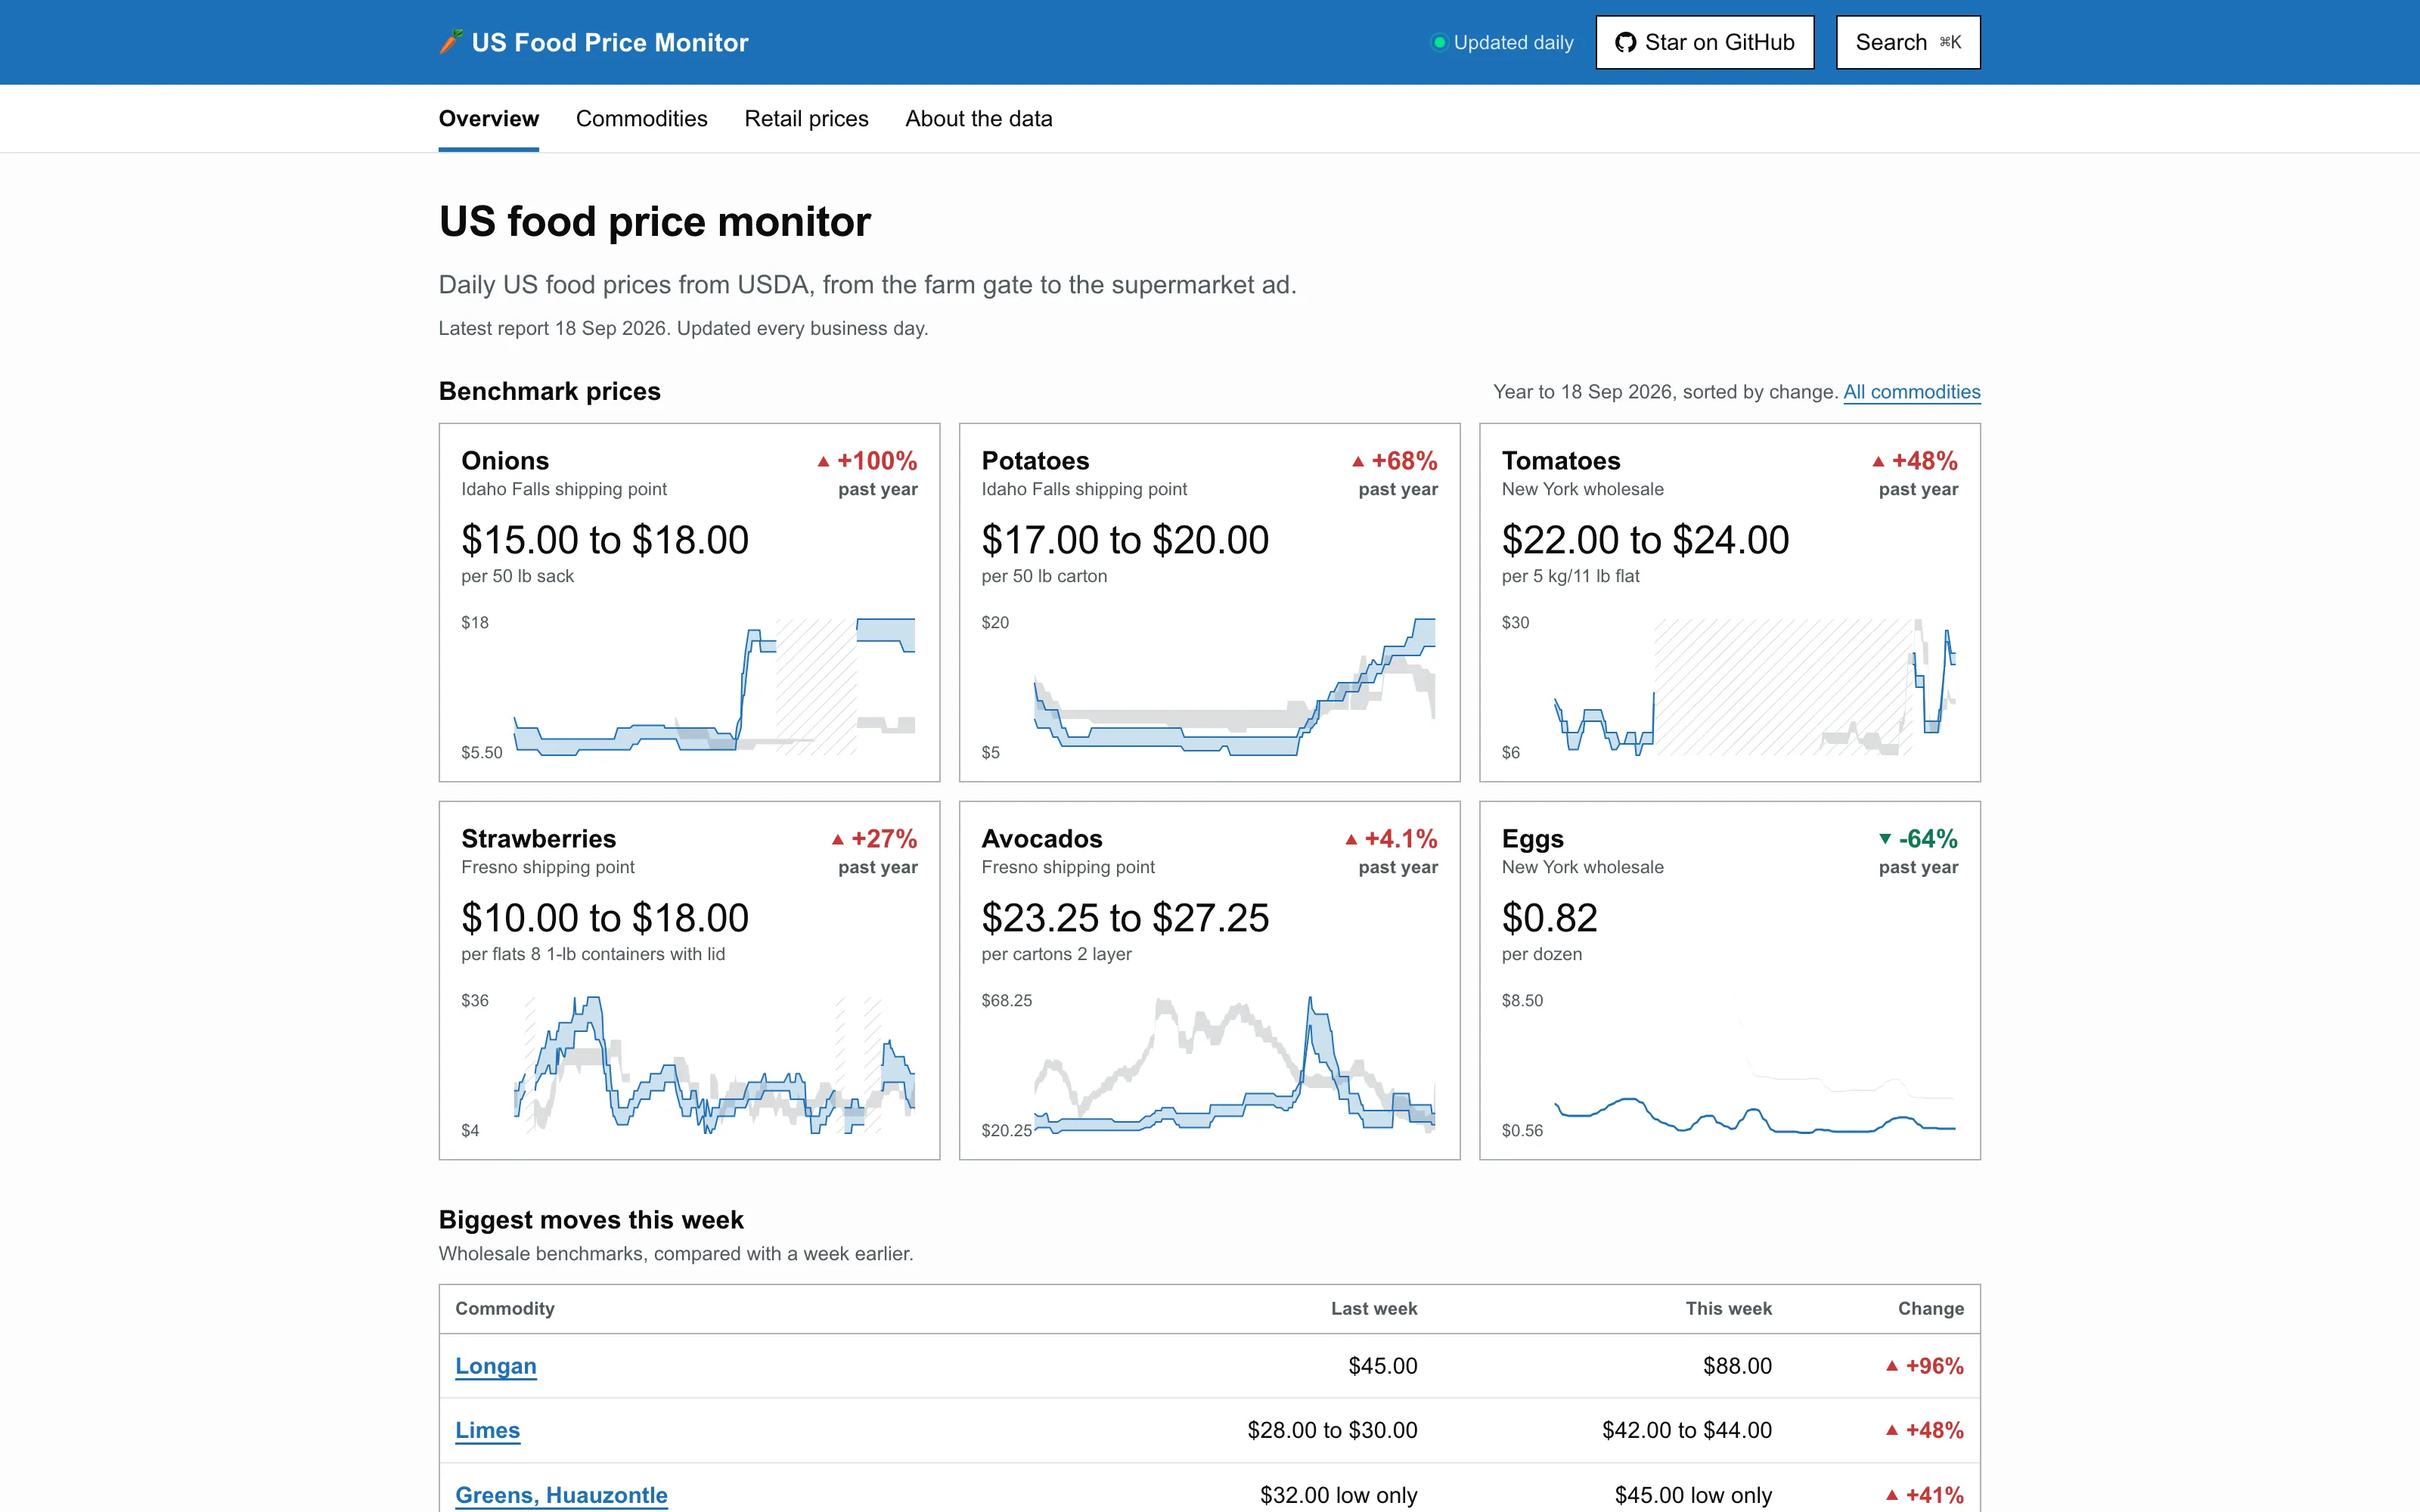Click the Change column header

point(1931,1309)
